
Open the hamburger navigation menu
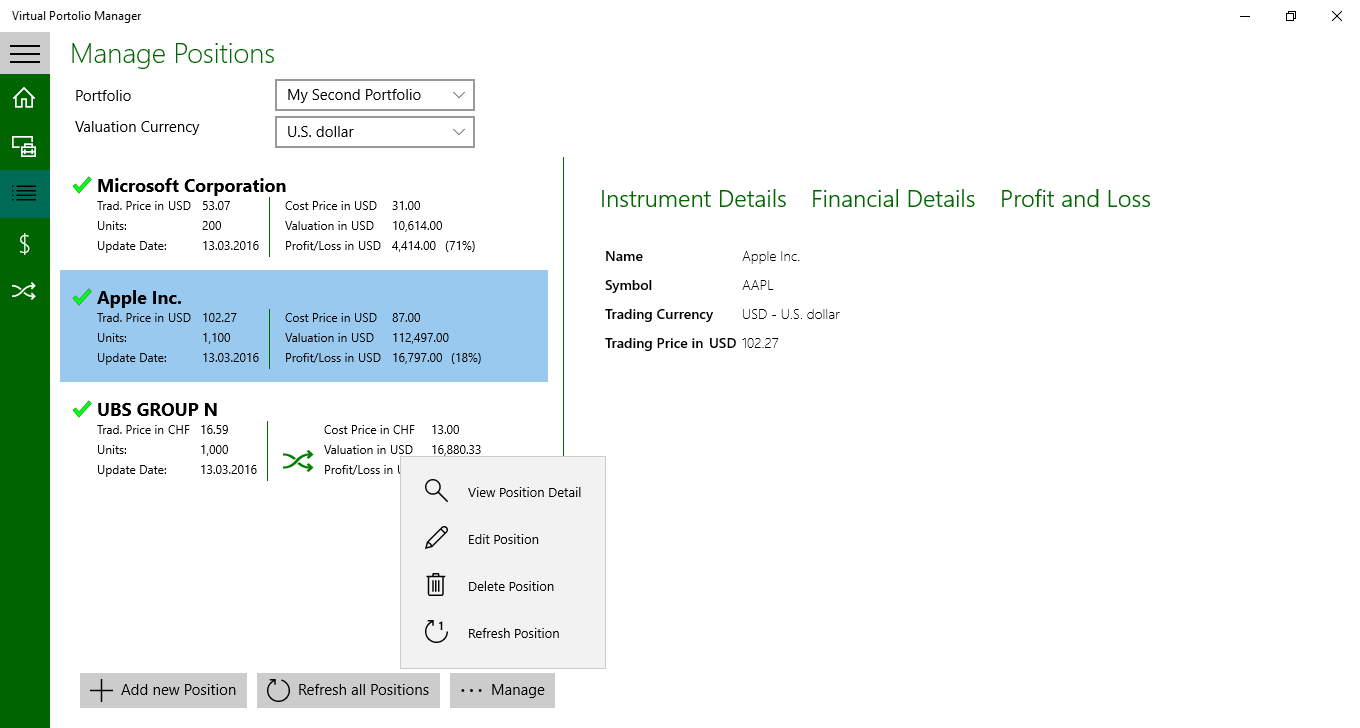pyautogui.click(x=25, y=53)
